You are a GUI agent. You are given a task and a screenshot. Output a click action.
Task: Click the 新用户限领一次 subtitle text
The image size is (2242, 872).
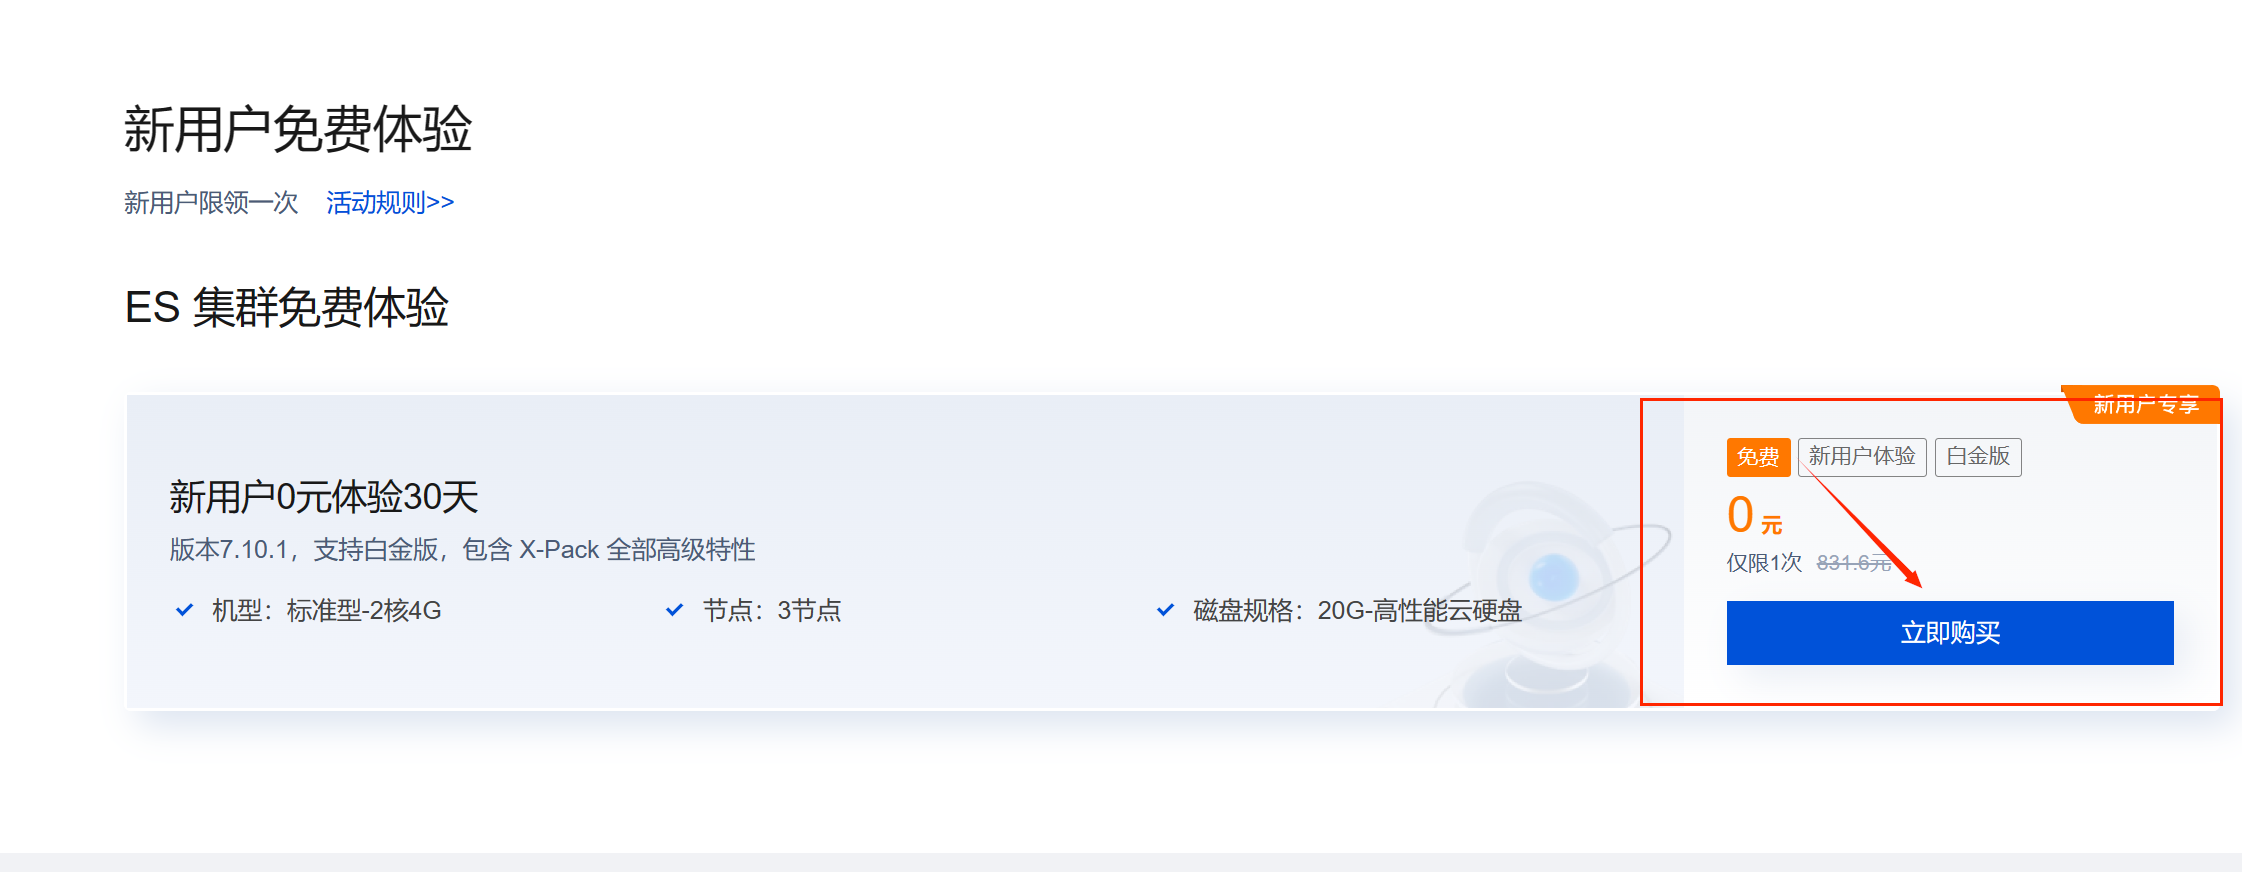click(x=211, y=202)
